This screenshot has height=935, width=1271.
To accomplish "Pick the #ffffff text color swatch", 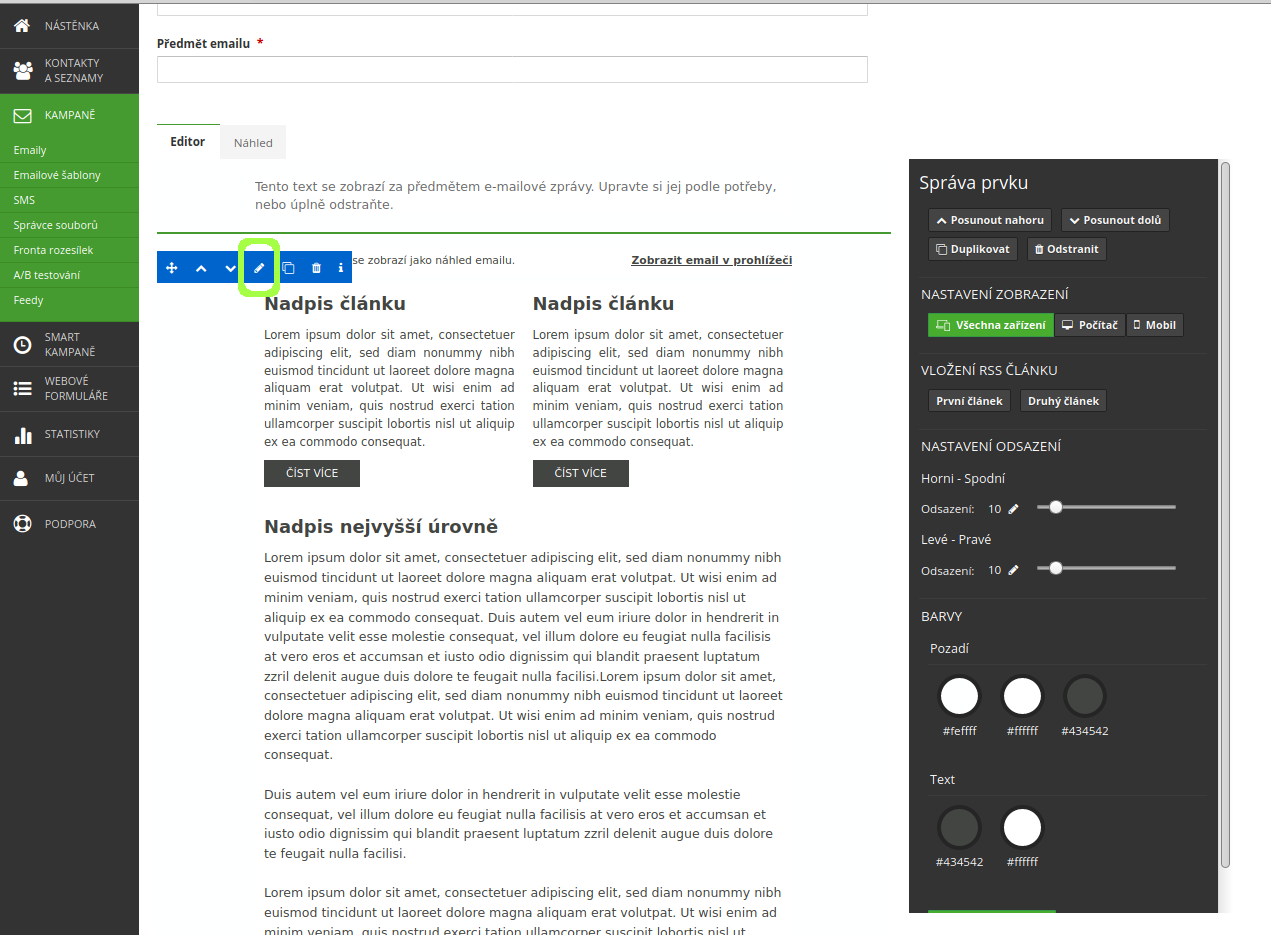I will 1022,828.
